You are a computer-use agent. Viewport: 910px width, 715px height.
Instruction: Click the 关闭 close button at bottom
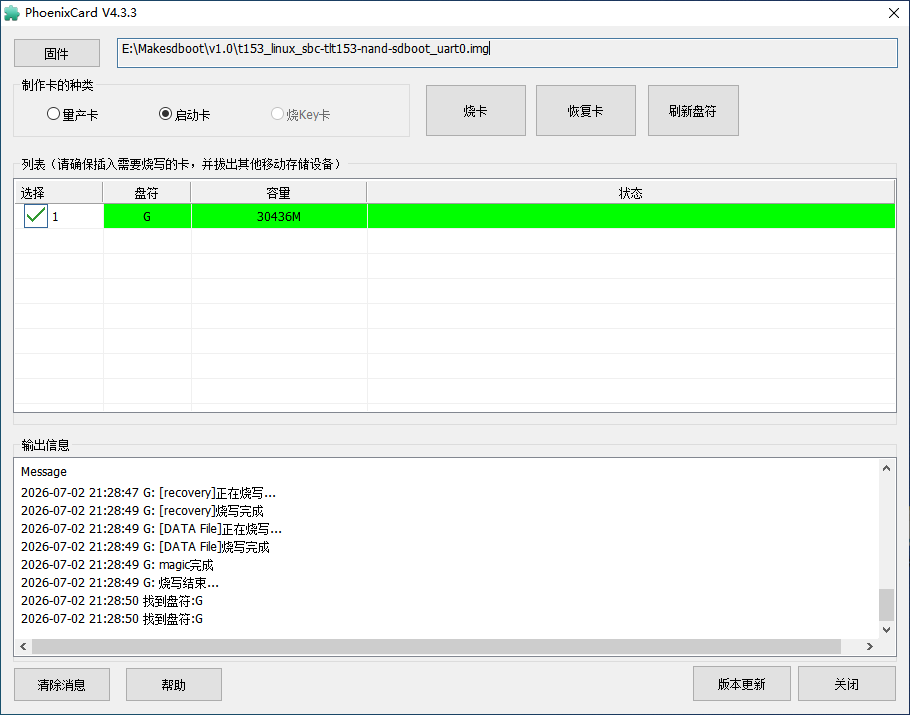[847, 684]
